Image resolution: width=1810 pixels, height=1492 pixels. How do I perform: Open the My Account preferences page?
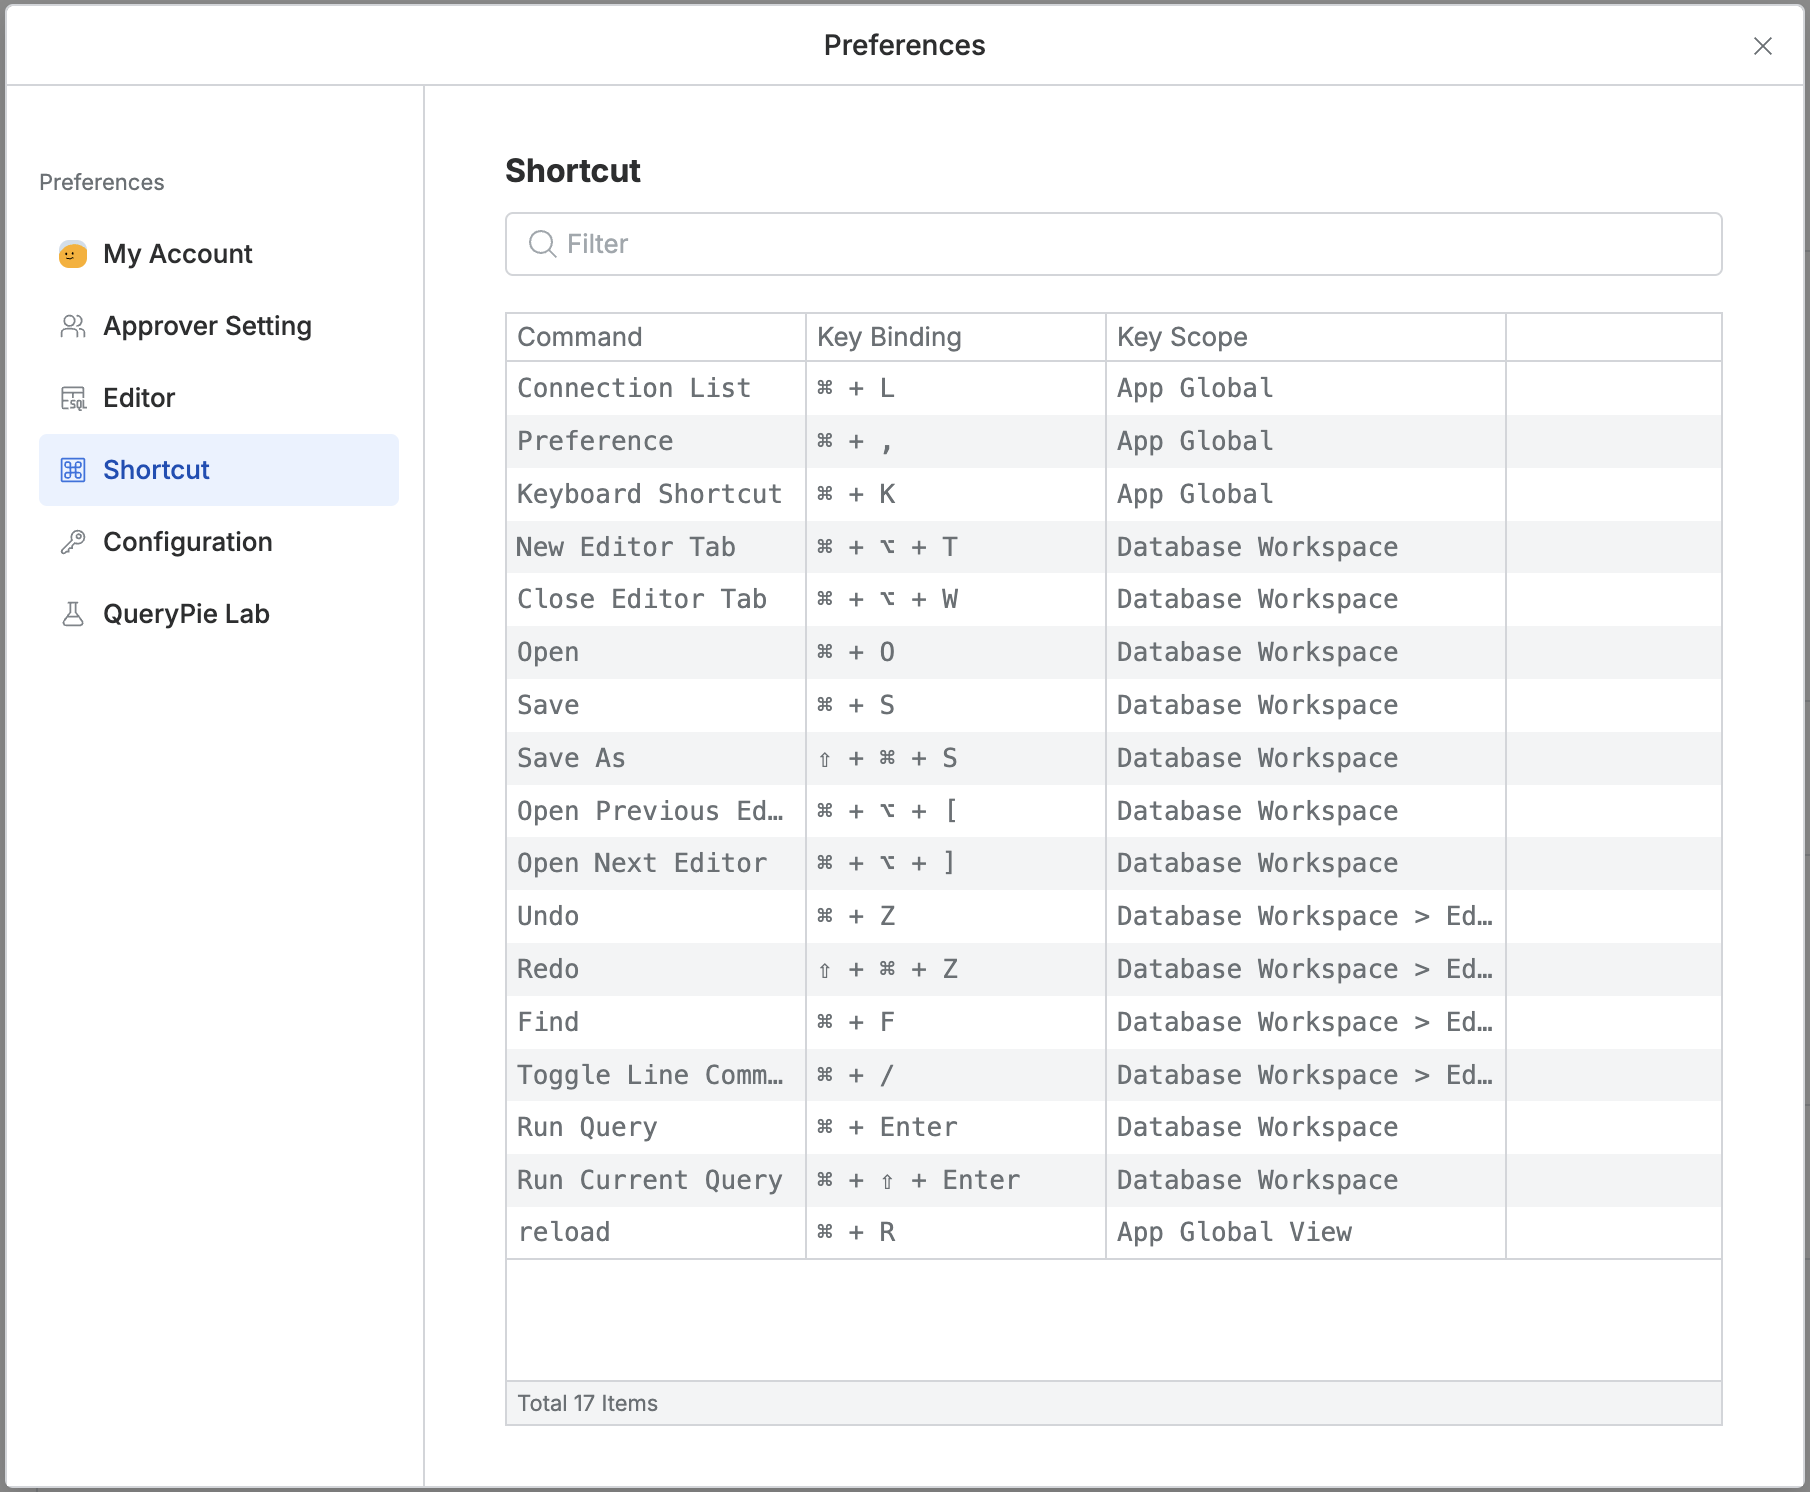178,254
